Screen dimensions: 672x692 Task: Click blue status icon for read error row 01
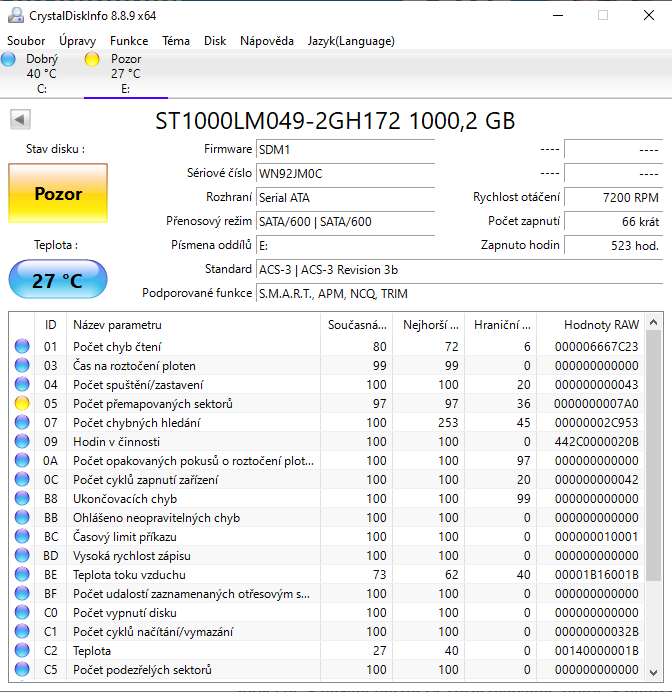tap(22, 347)
